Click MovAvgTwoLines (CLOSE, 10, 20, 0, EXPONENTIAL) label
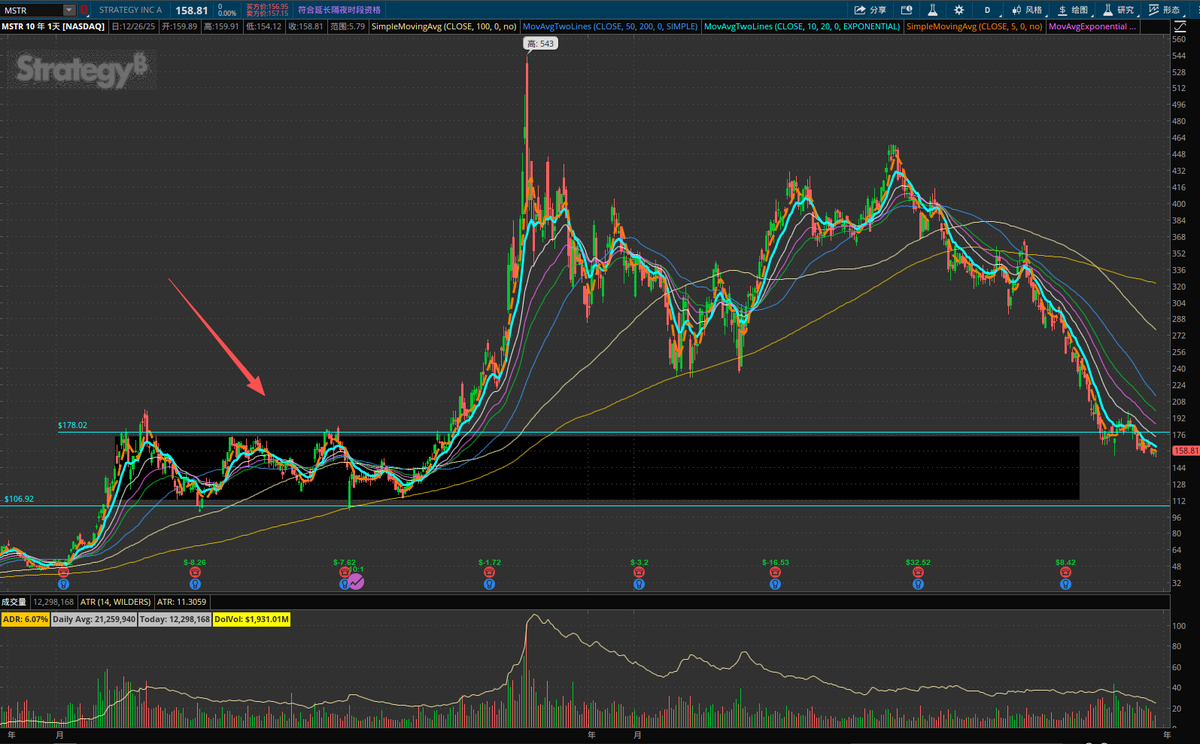The image size is (1200, 744). point(802,26)
